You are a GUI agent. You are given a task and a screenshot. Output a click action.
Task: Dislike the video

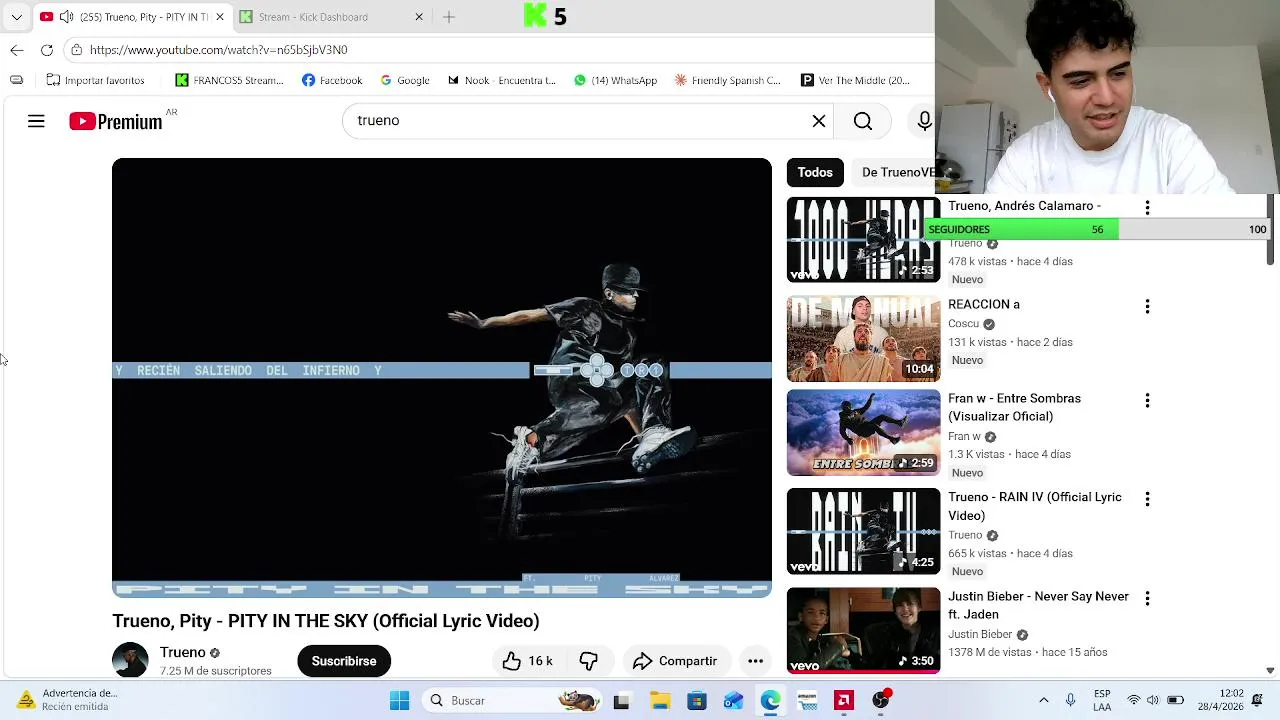pos(589,661)
